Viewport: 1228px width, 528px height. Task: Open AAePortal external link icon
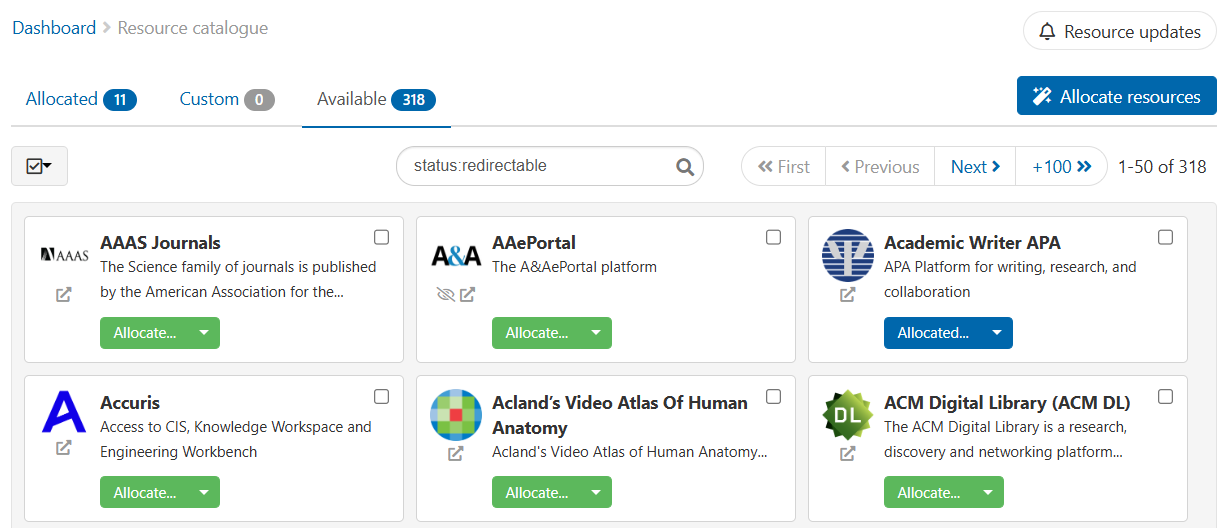[467, 295]
